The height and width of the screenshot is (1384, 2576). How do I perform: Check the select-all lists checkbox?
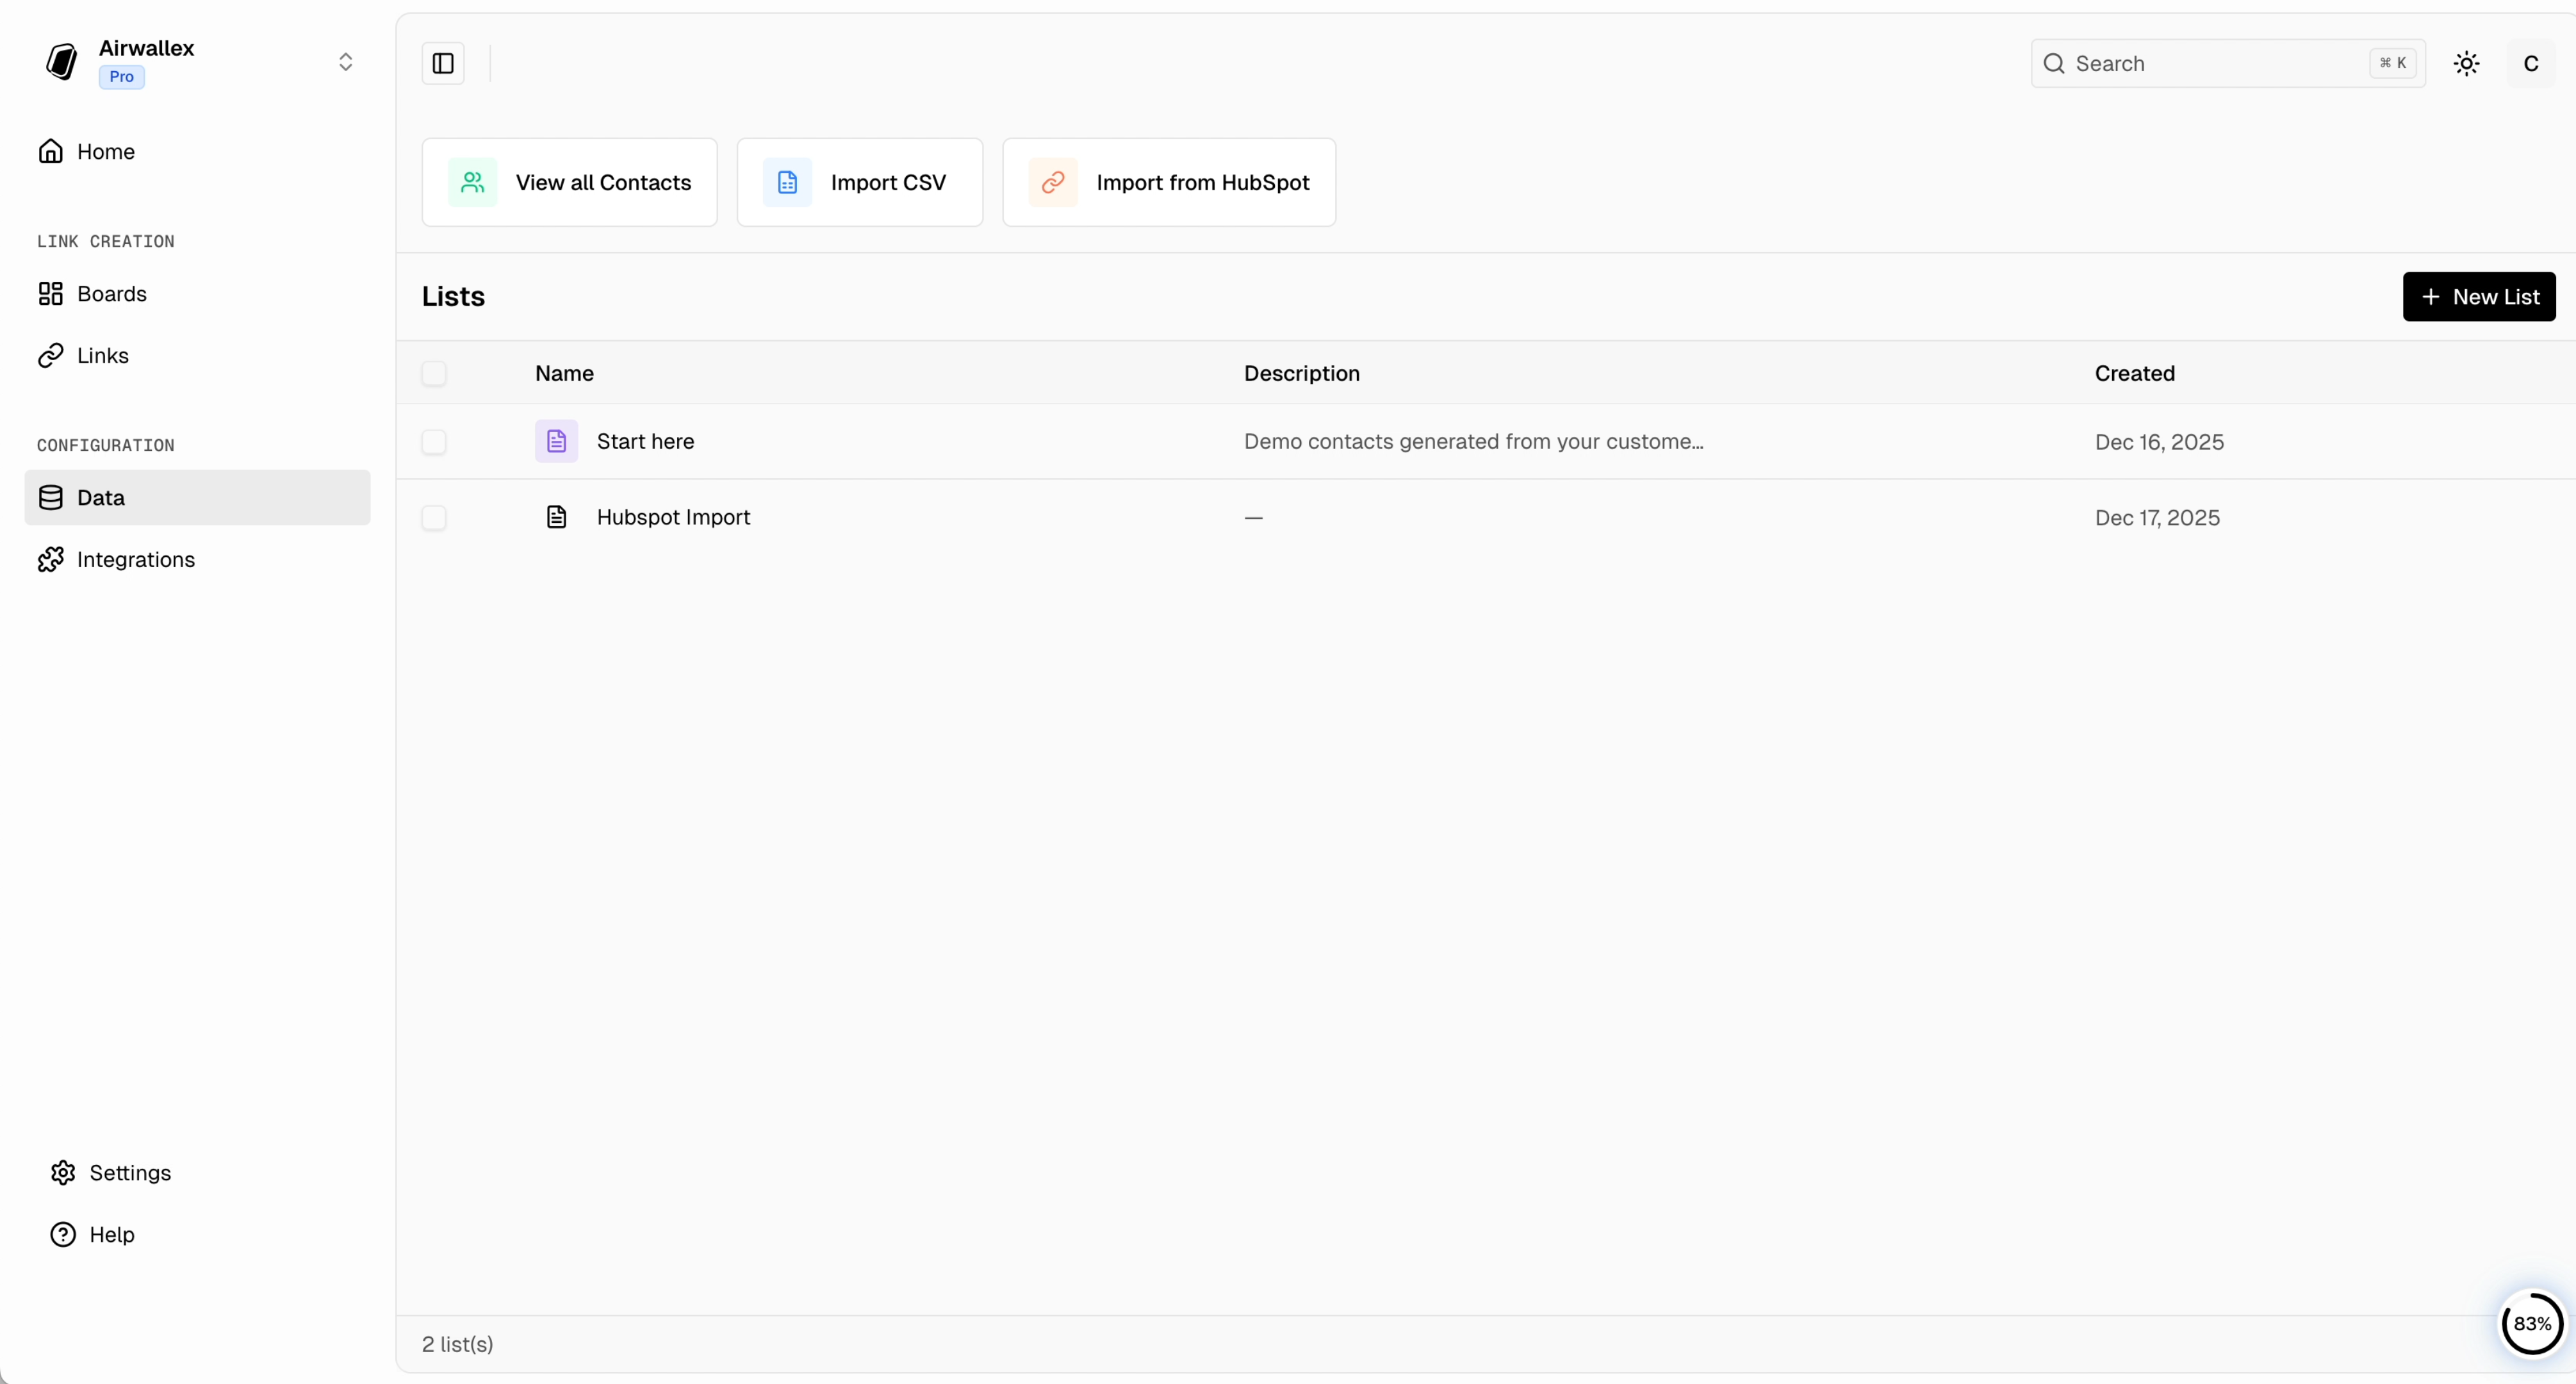[x=434, y=373]
